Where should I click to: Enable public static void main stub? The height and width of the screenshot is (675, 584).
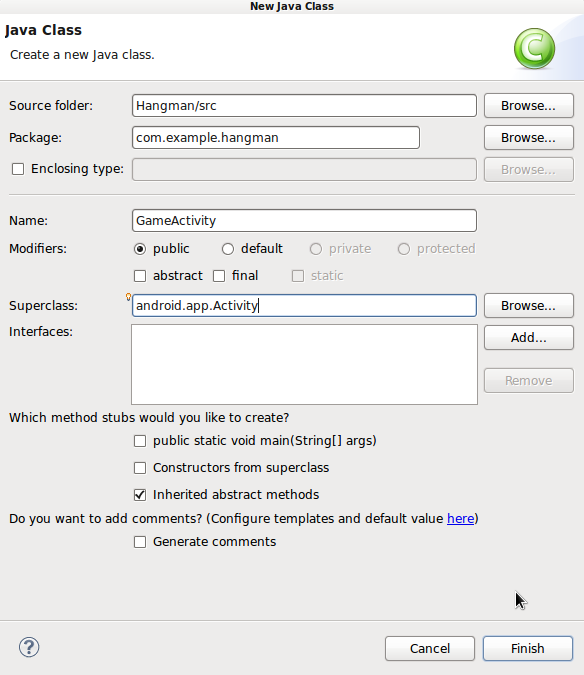pos(140,441)
